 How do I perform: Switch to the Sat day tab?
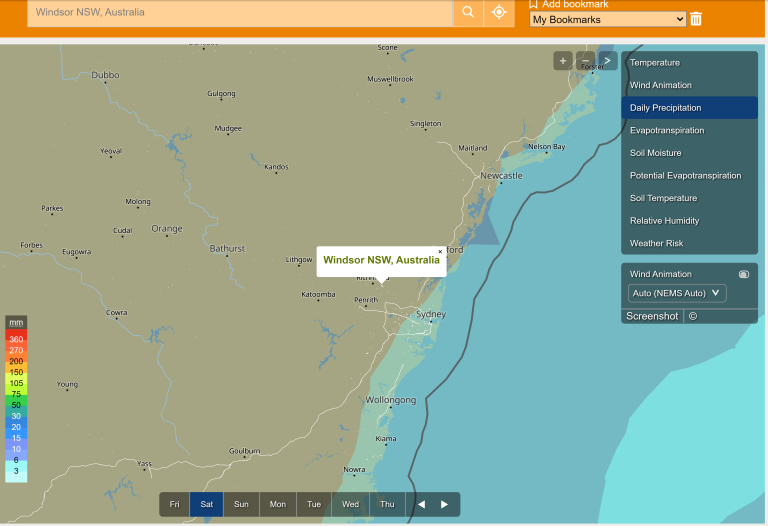207,504
